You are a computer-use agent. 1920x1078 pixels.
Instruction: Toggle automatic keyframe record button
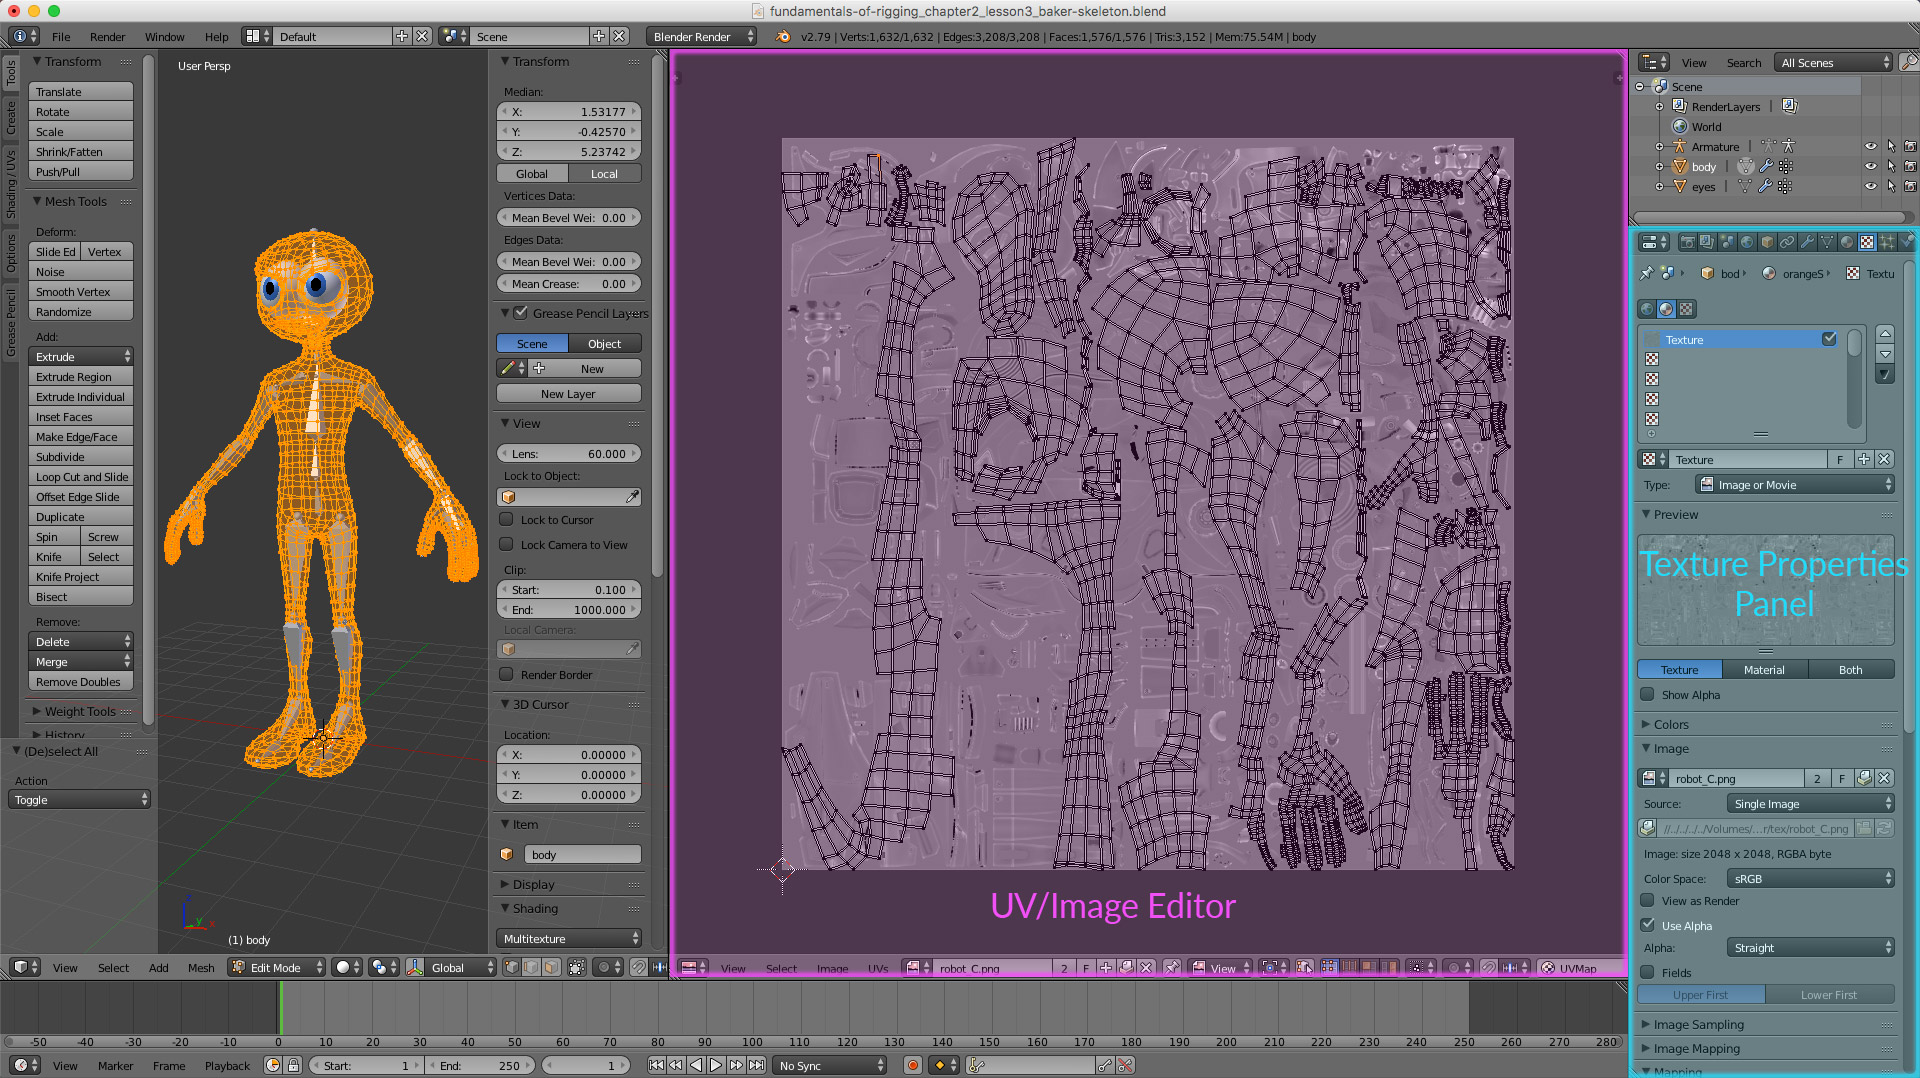pyautogui.click(x=912, y=1065)
